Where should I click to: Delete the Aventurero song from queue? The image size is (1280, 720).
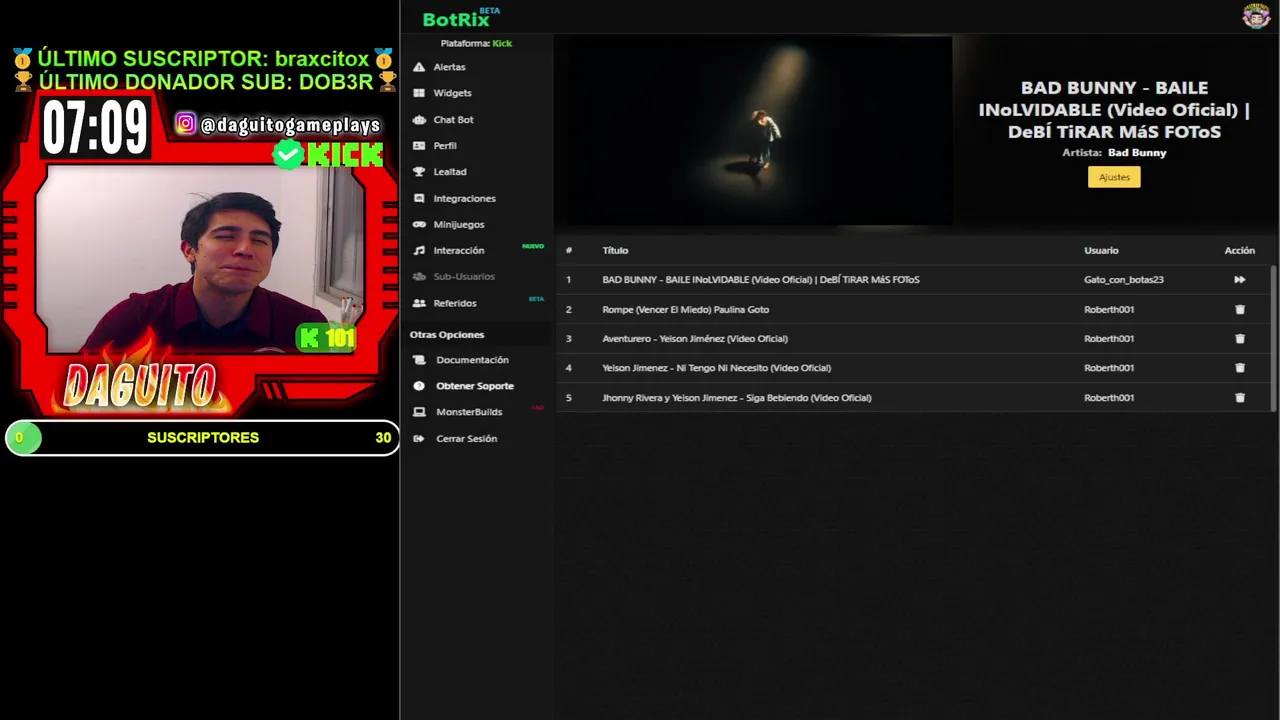click(1240, 339)
